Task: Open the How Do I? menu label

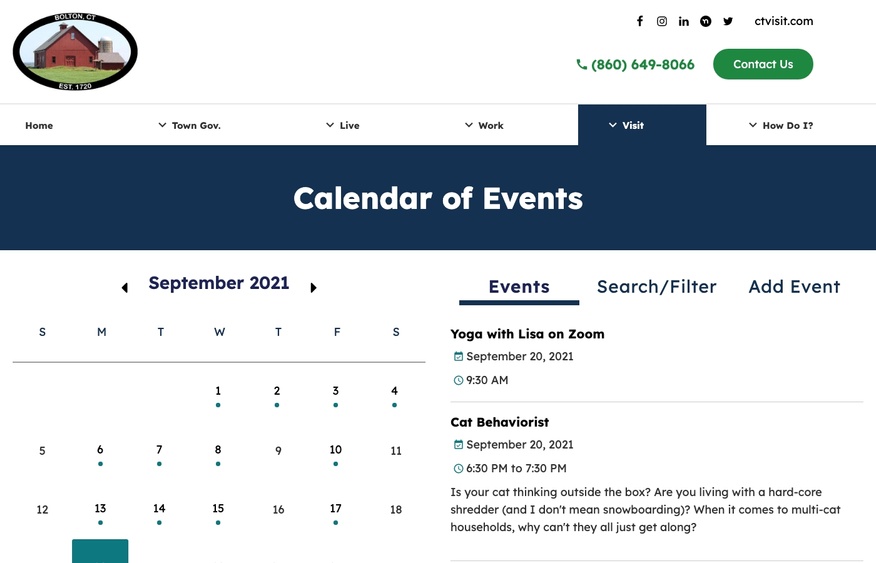Action: tap(788, 126)
